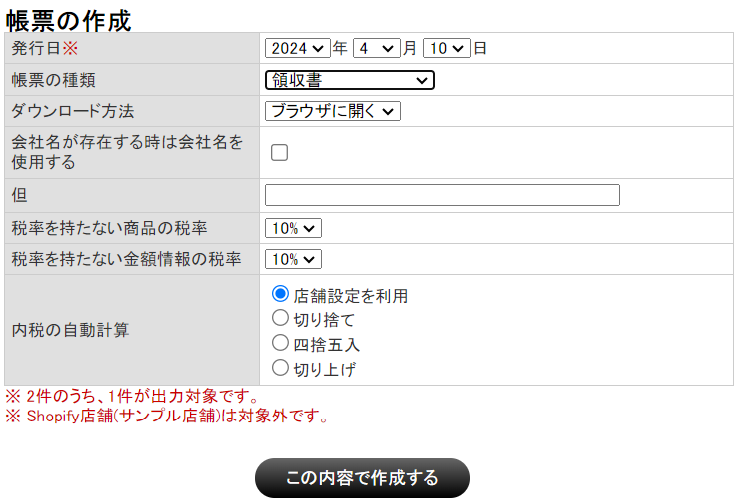Select the 店舗設定を利用 radio button

pos(281,294)
